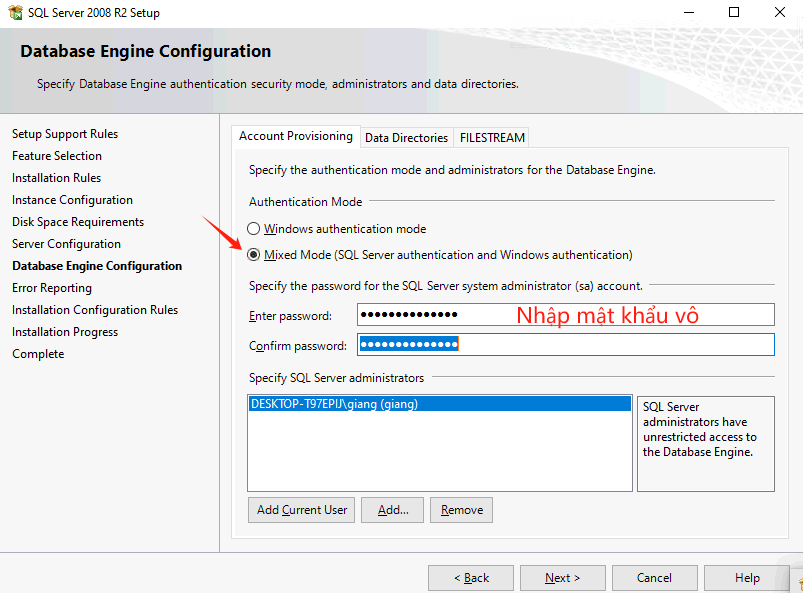Click Installation Progress step
803x593 pixels.
click(65, 332)
